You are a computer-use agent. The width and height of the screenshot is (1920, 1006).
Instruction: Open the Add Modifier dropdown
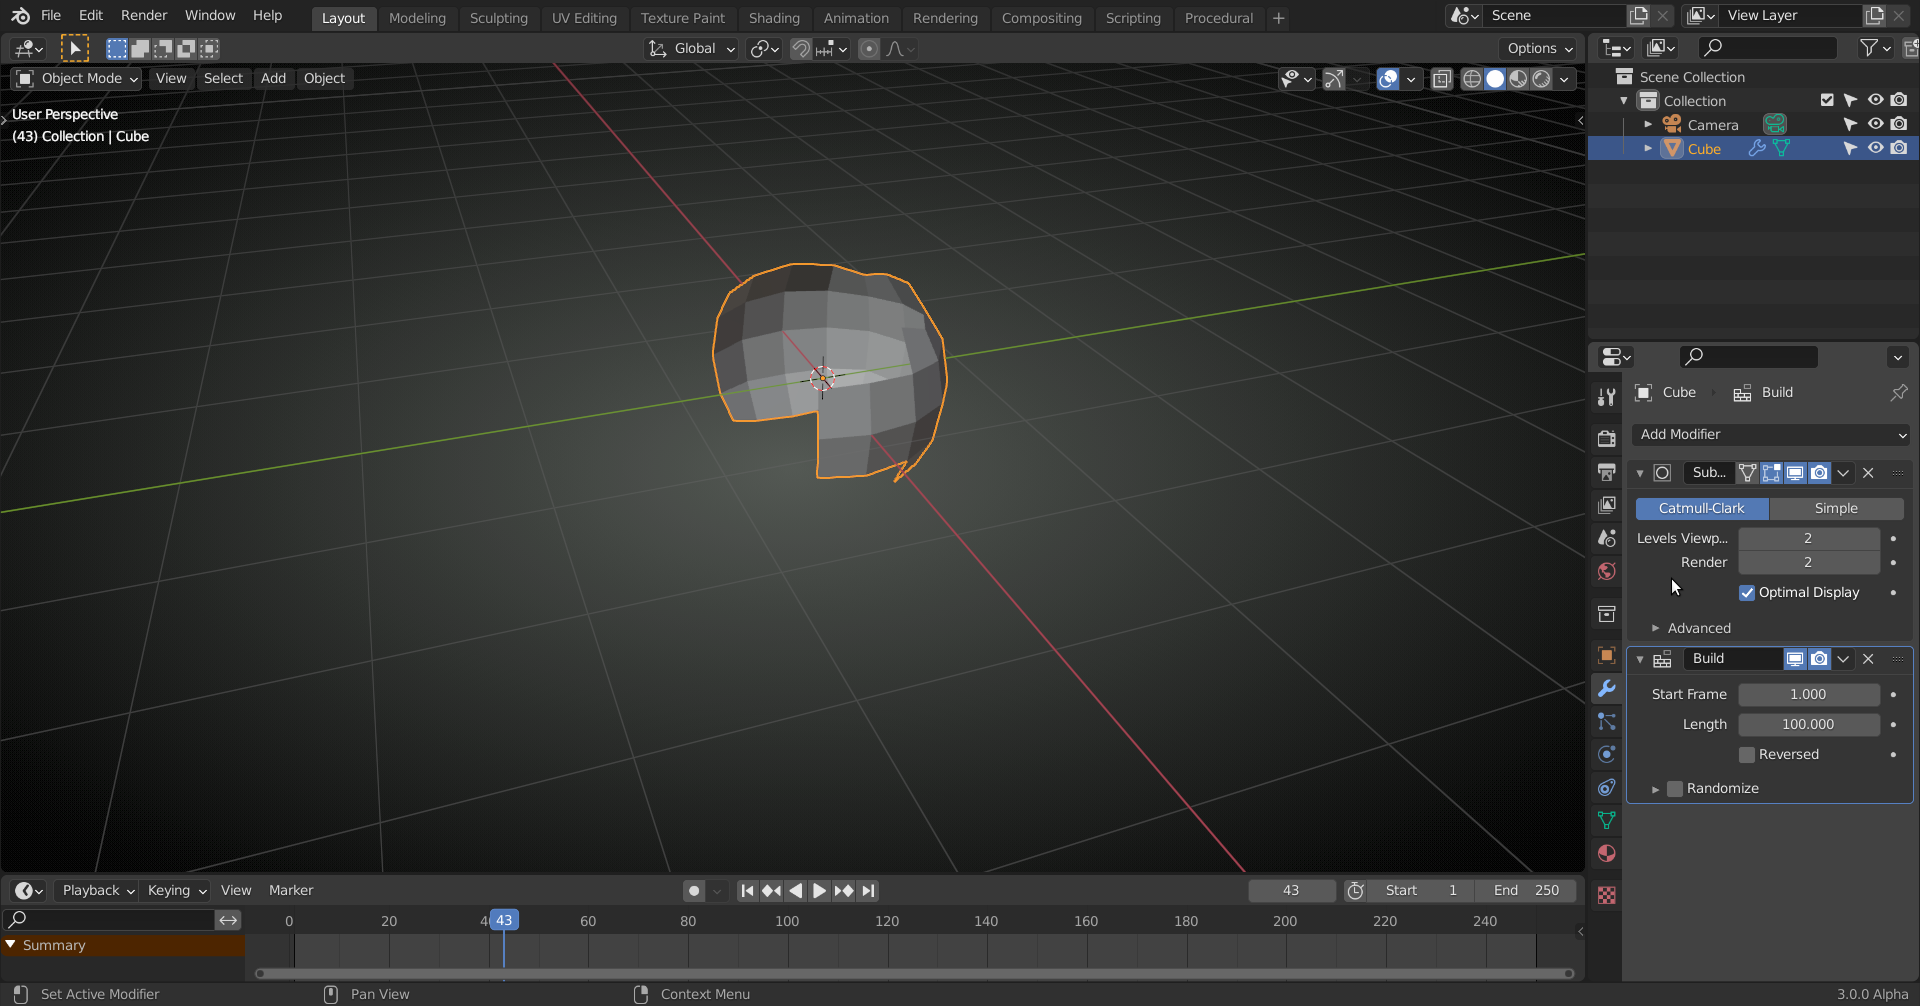(1771, 435)
